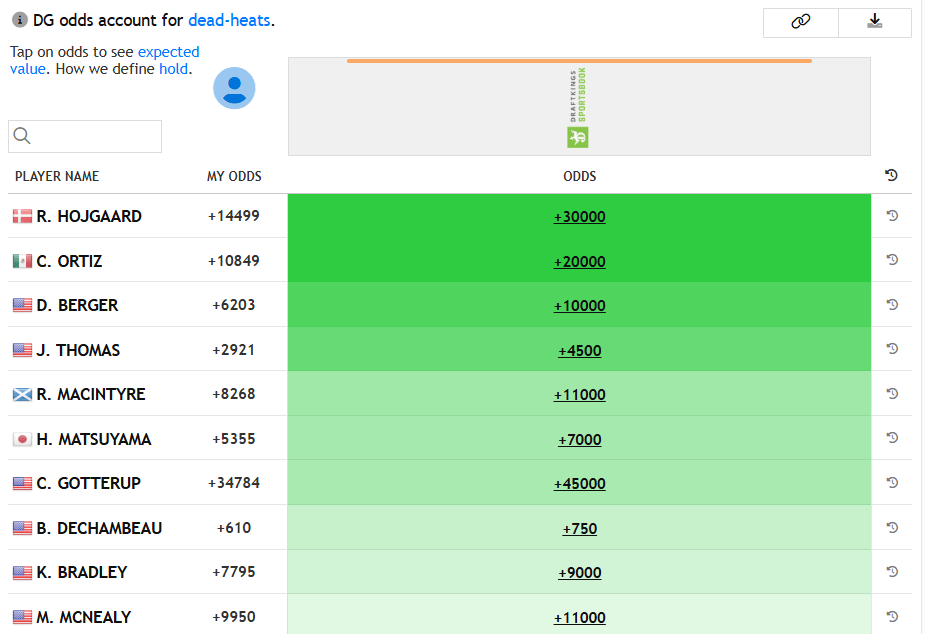Click +30000 odds for R. Hojgaard

click(579, 217)
